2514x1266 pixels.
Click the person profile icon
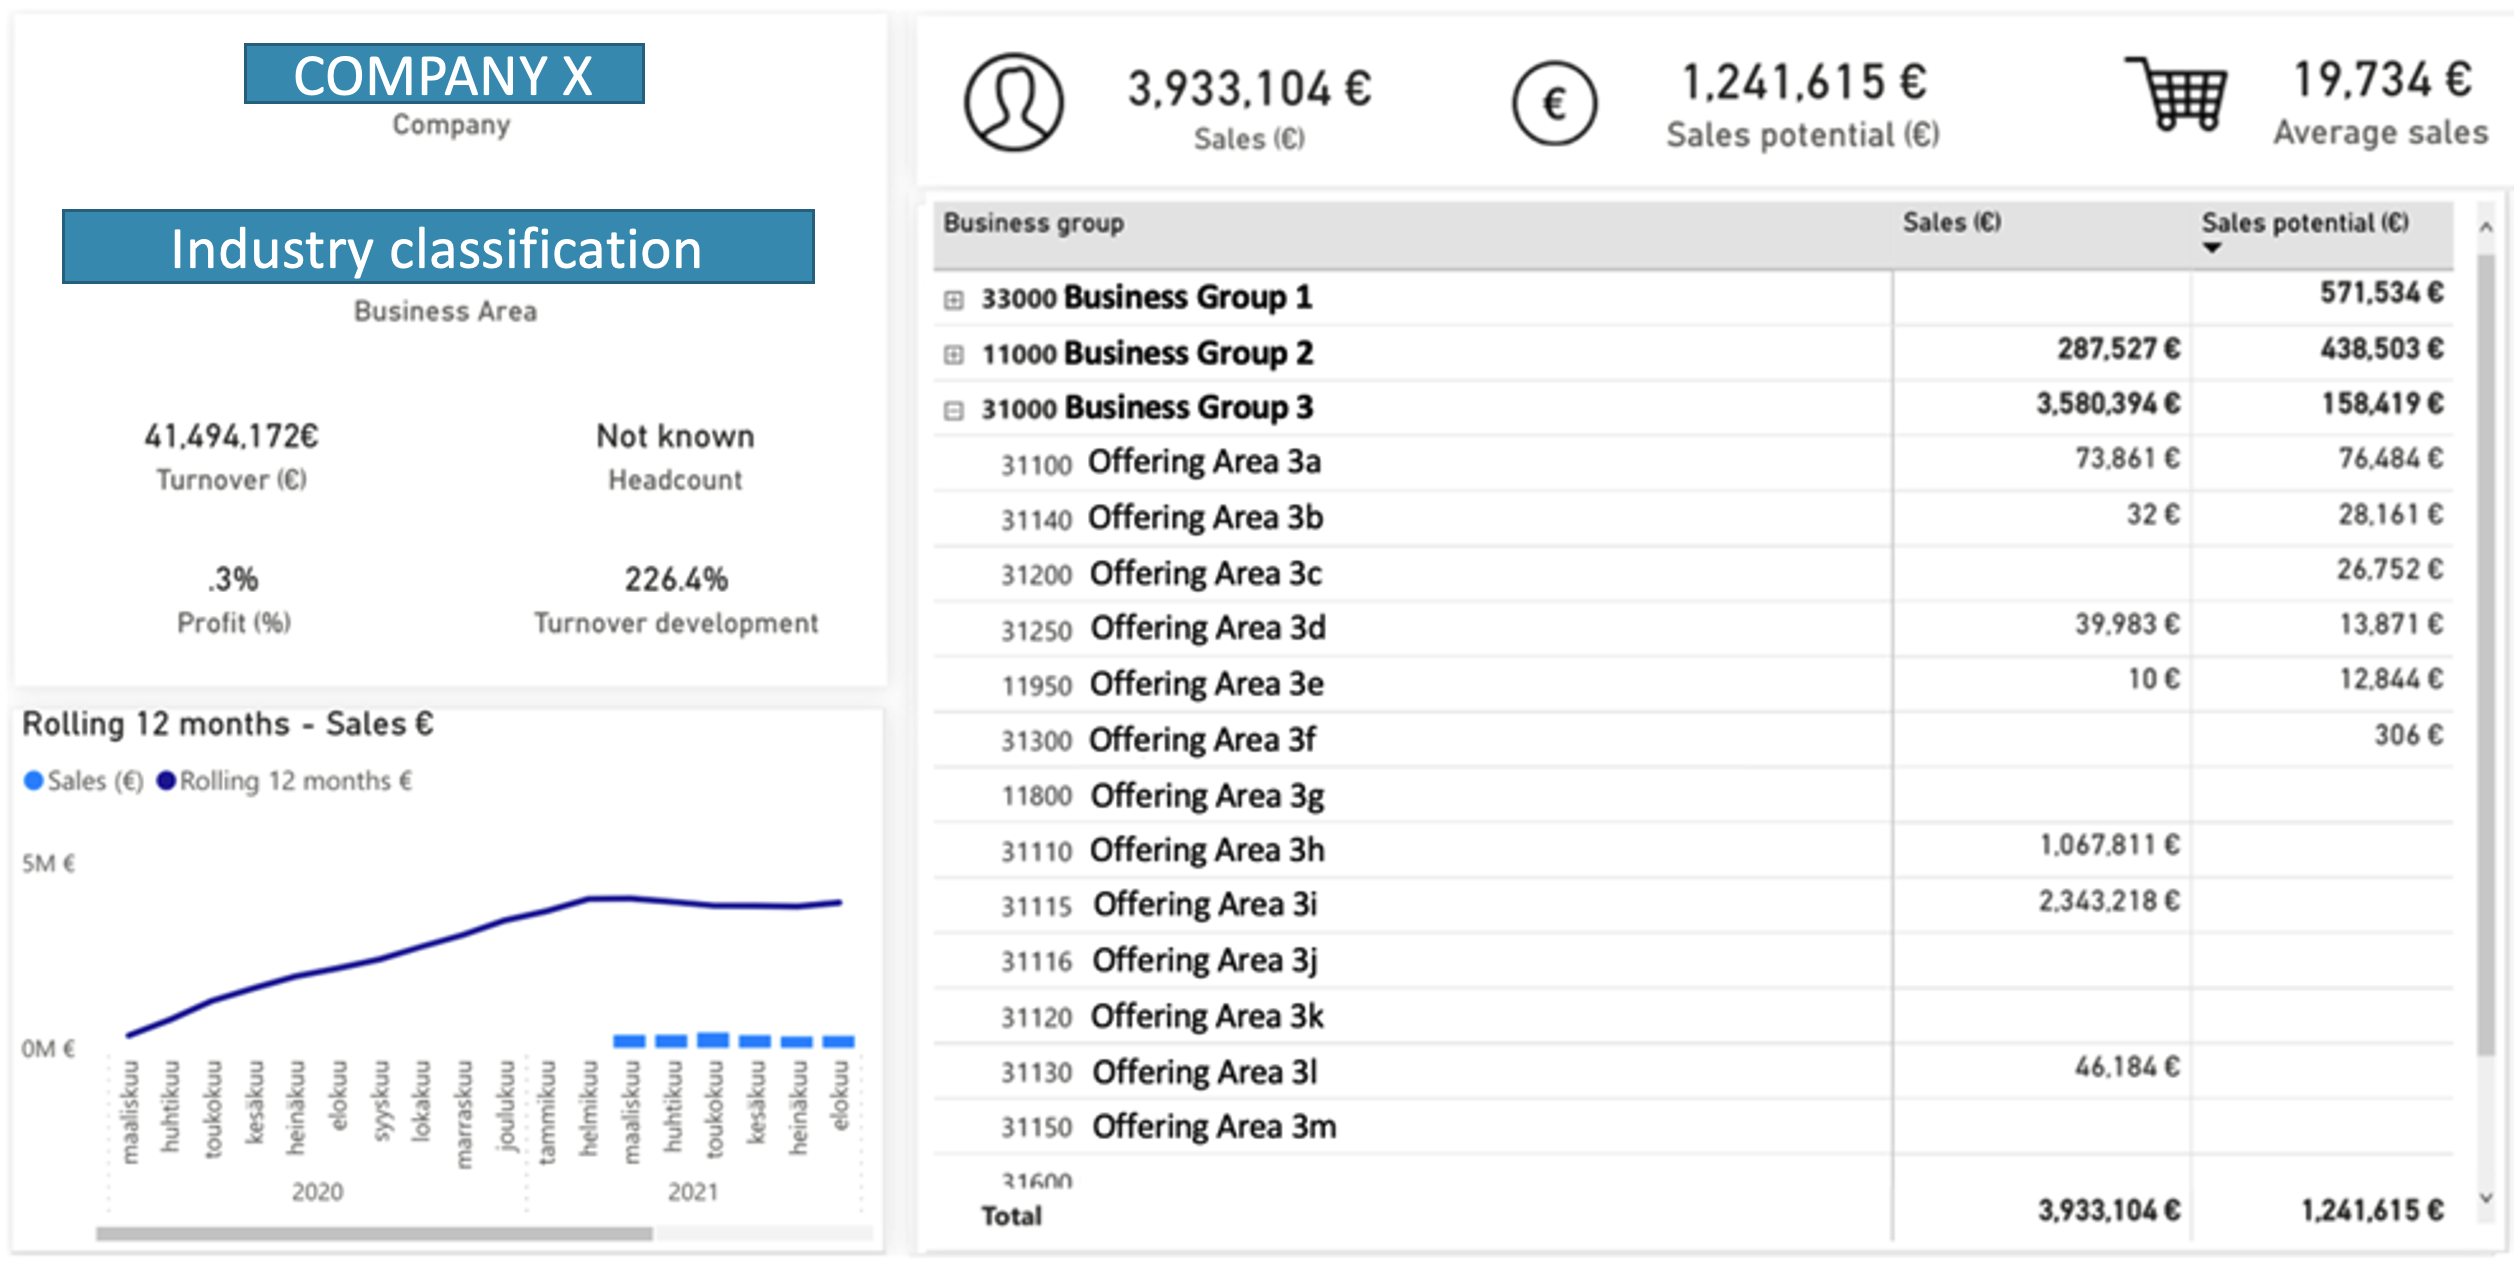coord(1013,102)
